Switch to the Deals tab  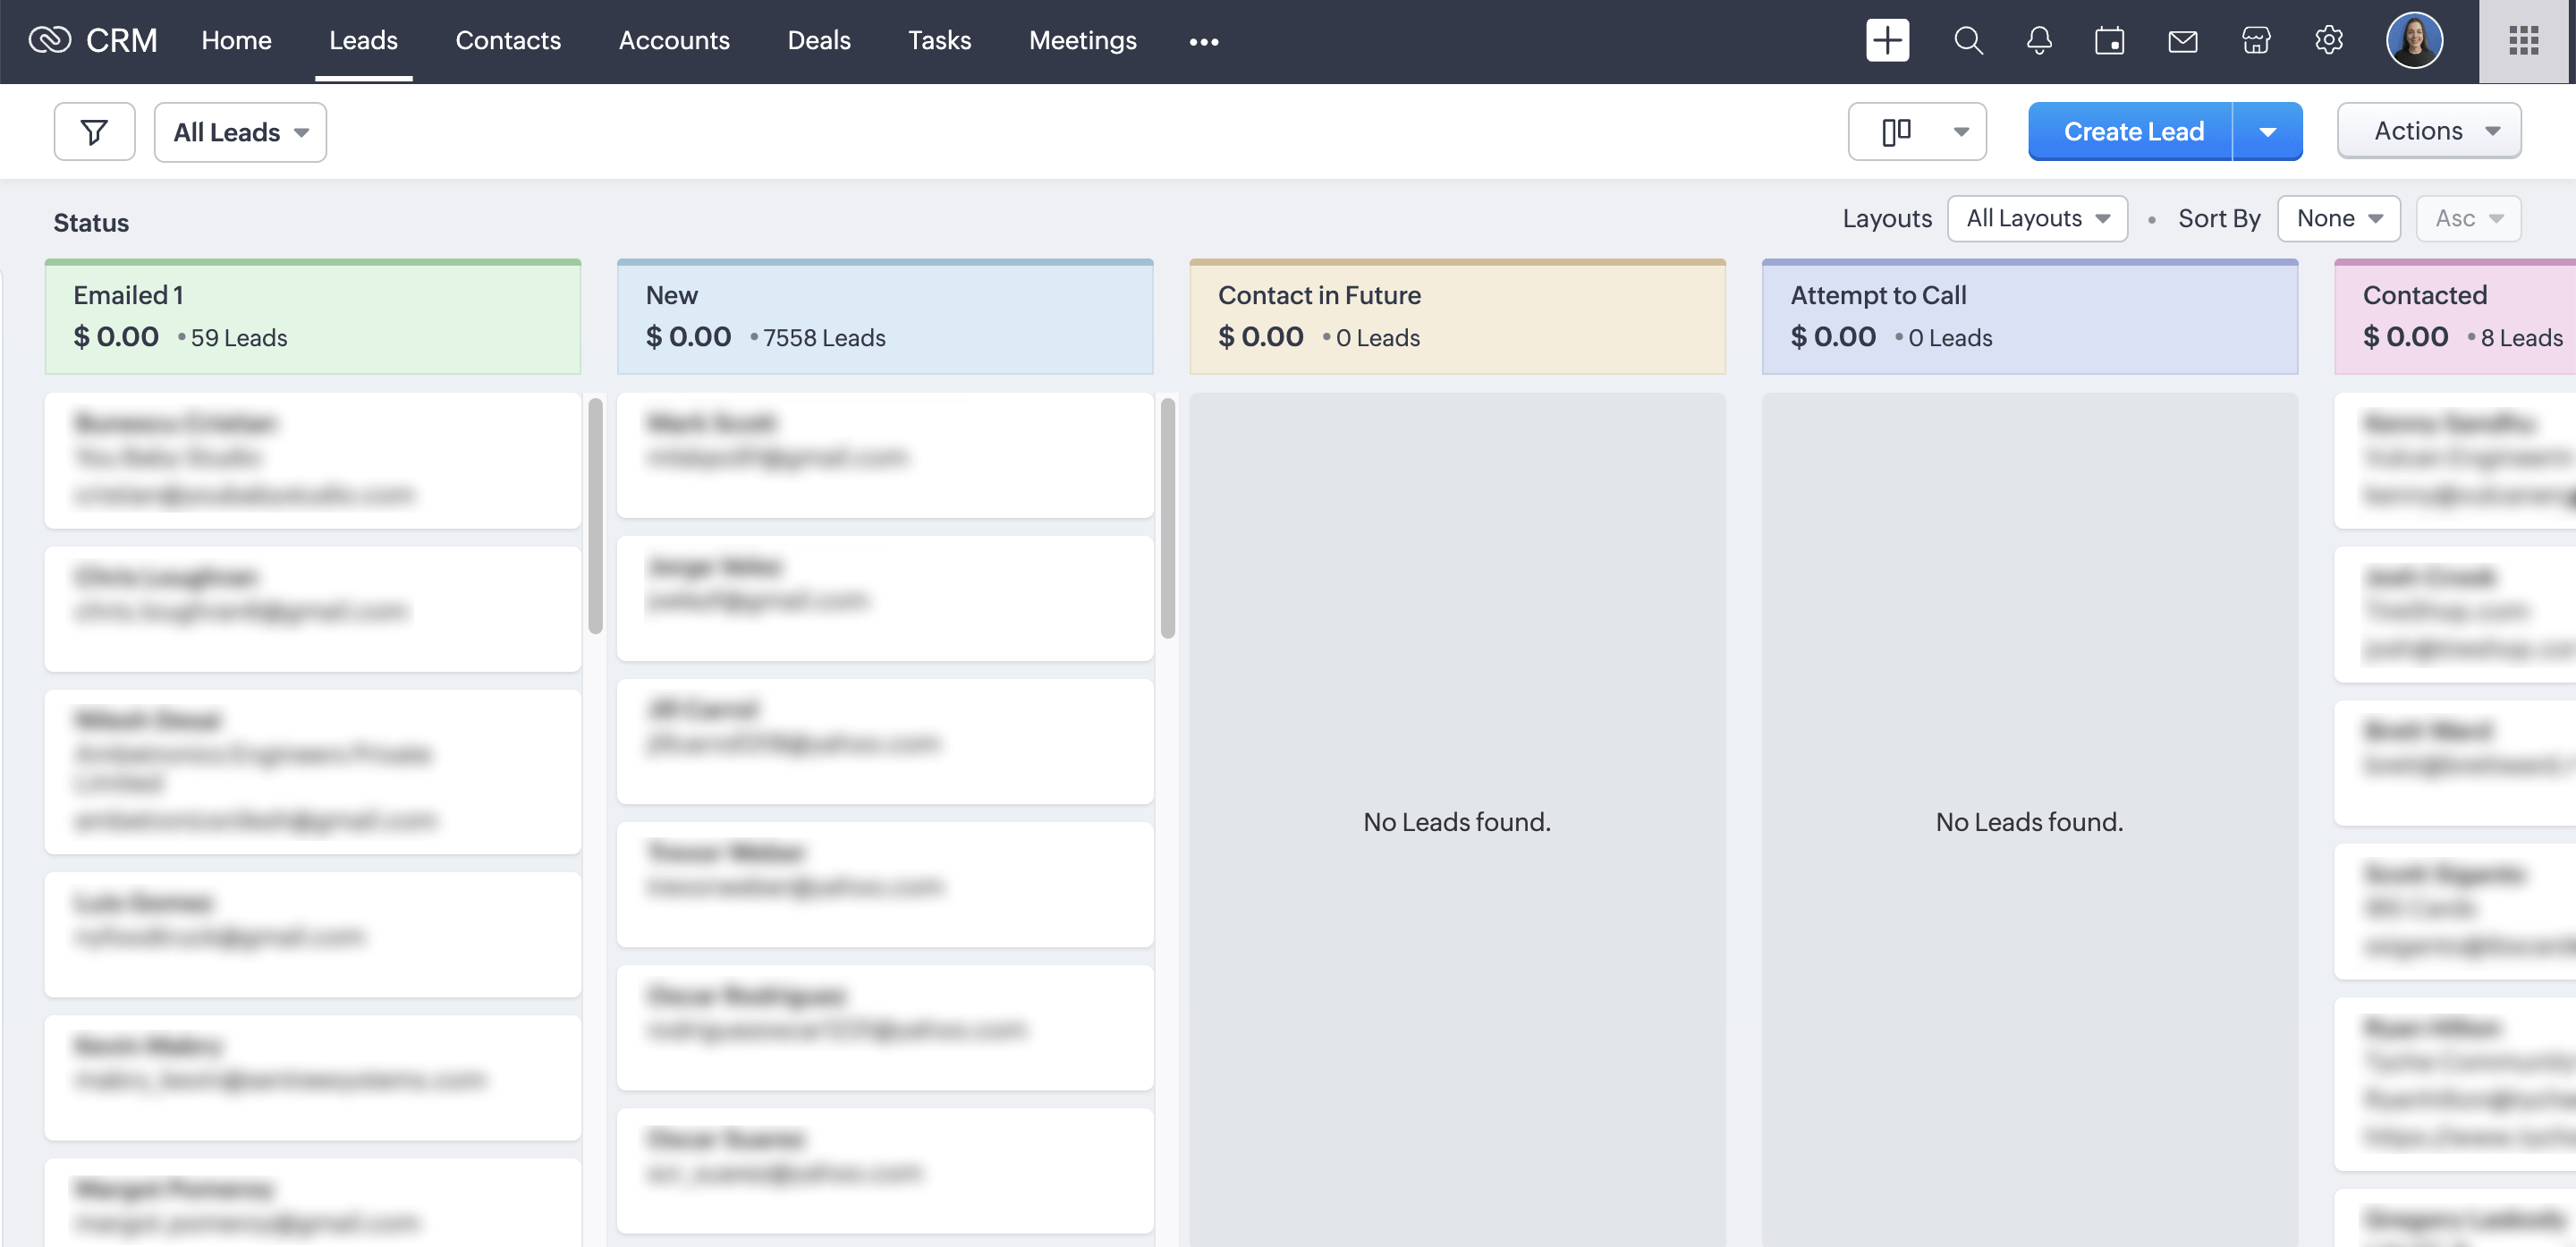tap(818, 41)
